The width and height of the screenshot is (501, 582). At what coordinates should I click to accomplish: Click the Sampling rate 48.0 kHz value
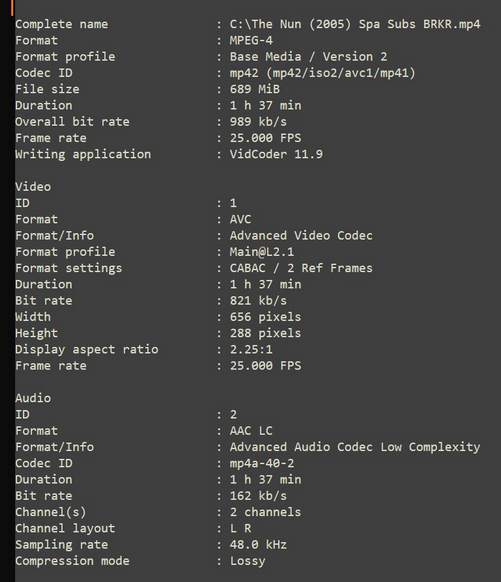[258, 545]
